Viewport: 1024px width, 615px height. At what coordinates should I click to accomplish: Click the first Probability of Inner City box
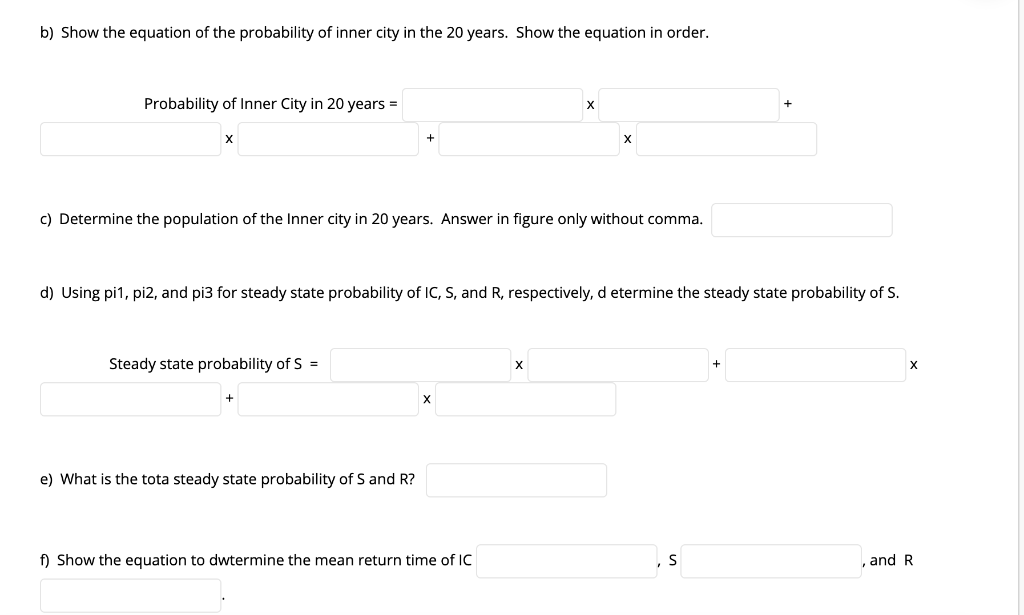point(492,104)
